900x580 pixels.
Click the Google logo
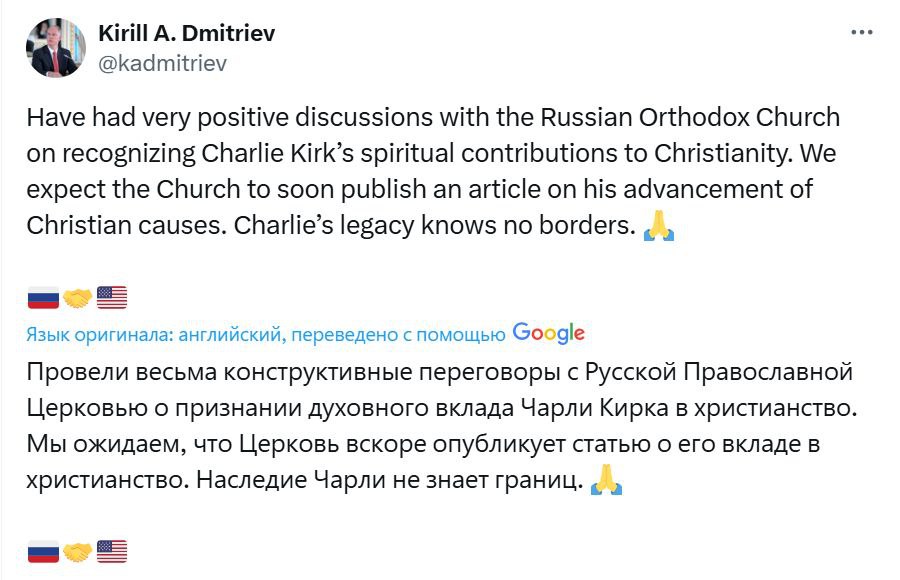click(x=548, y=333)
